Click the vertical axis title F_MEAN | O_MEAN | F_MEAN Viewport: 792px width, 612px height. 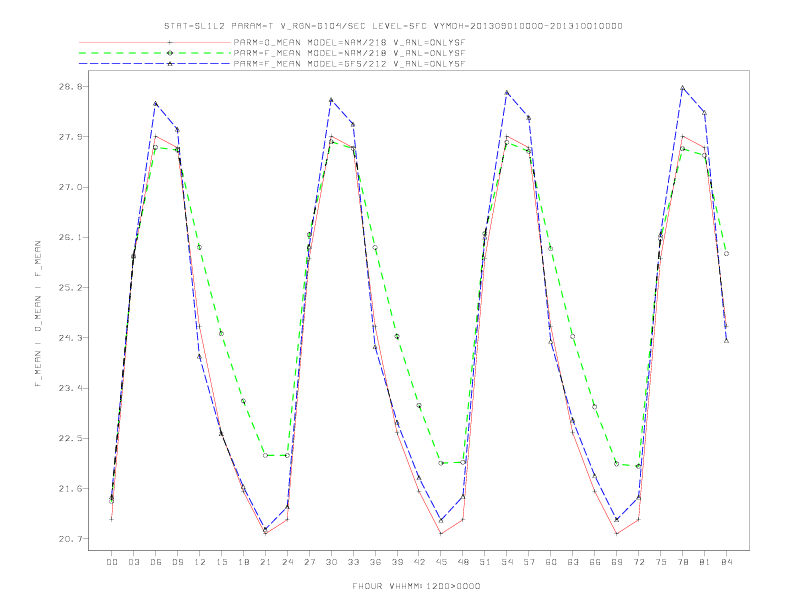pyautogui.click(x=38, y=314)
